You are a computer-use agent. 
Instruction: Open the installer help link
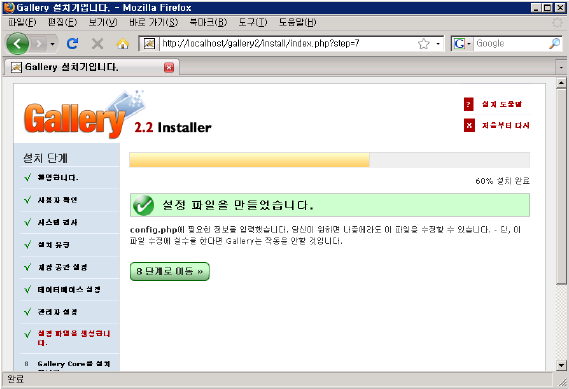click(x=502, y=104)
